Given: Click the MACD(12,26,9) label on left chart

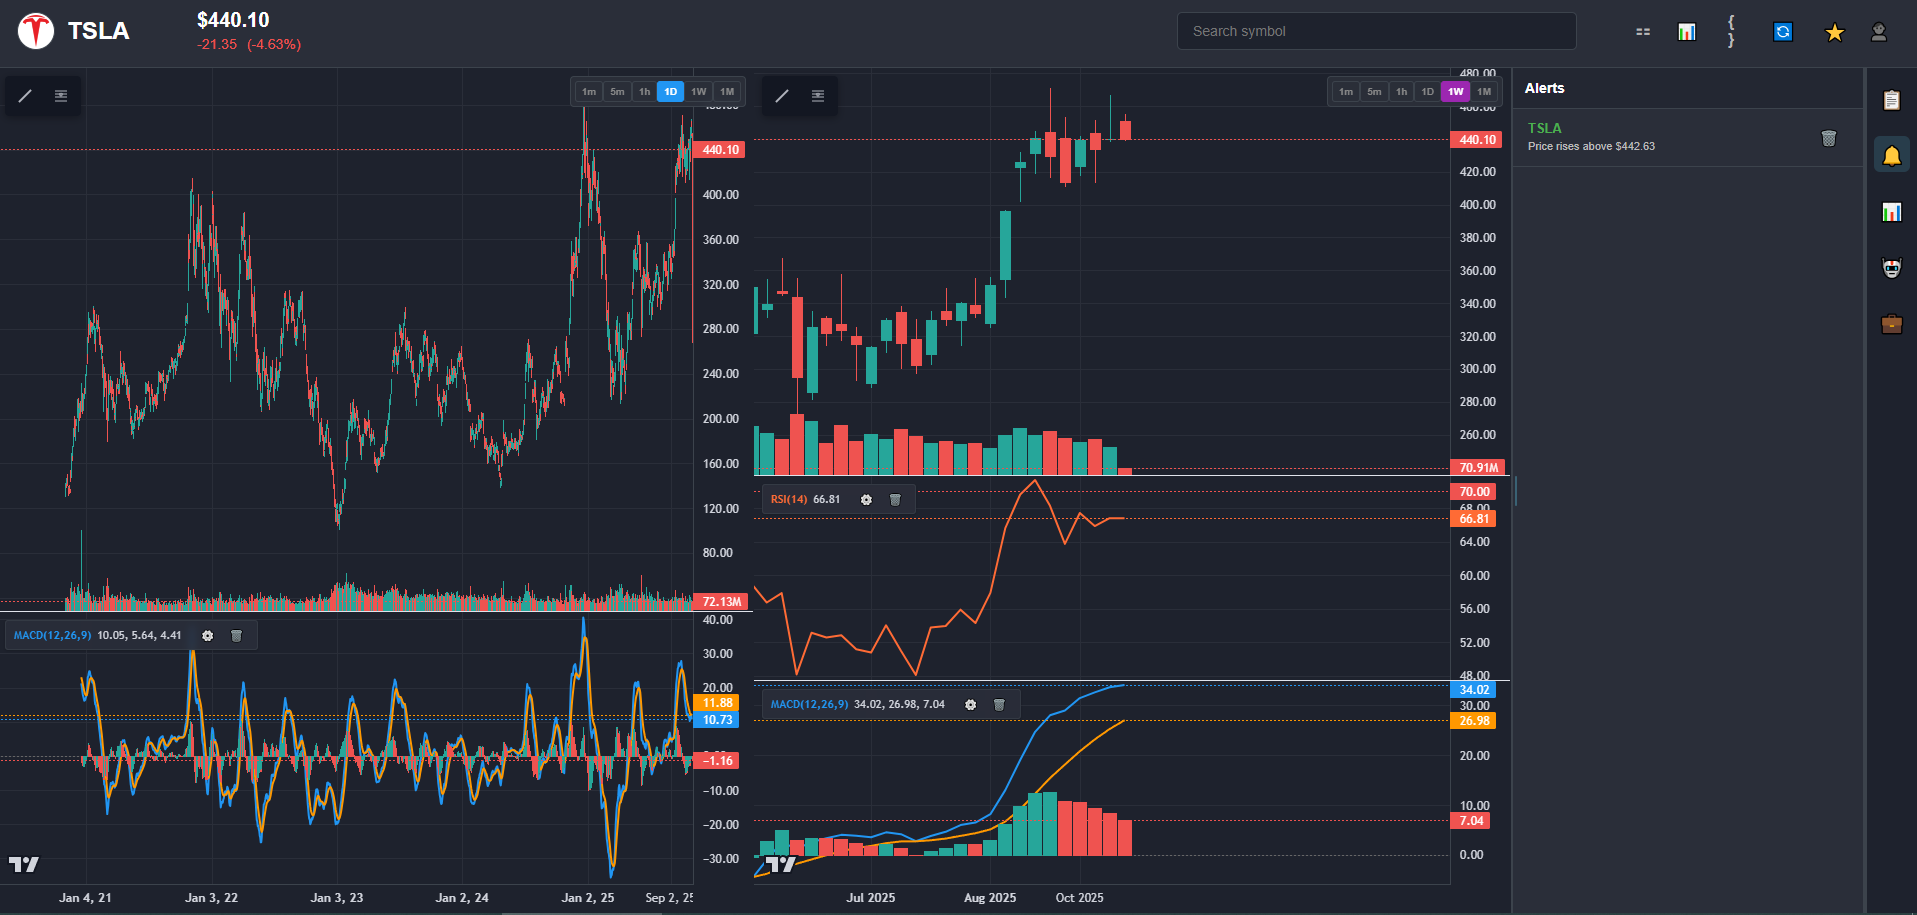Looking at the screenshot, I should (x=52, y=636).
